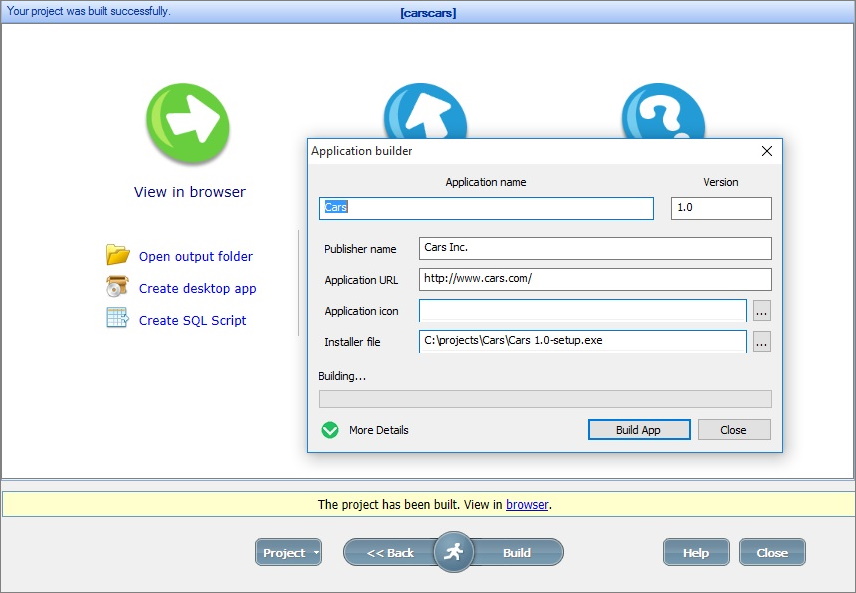Click the green View in browser arrow icon
The height and width of the screenshot is (593, 856).
click(x=188, y=124)
